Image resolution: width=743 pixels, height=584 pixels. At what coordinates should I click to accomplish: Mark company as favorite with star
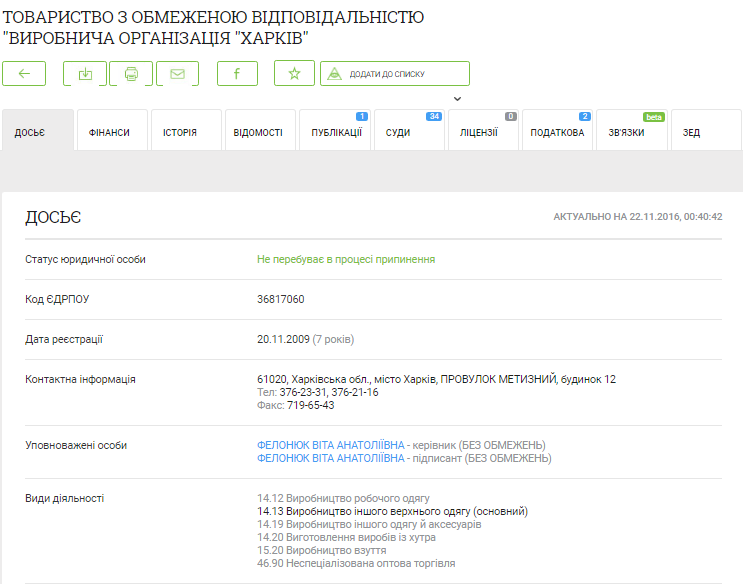[294, 74]
